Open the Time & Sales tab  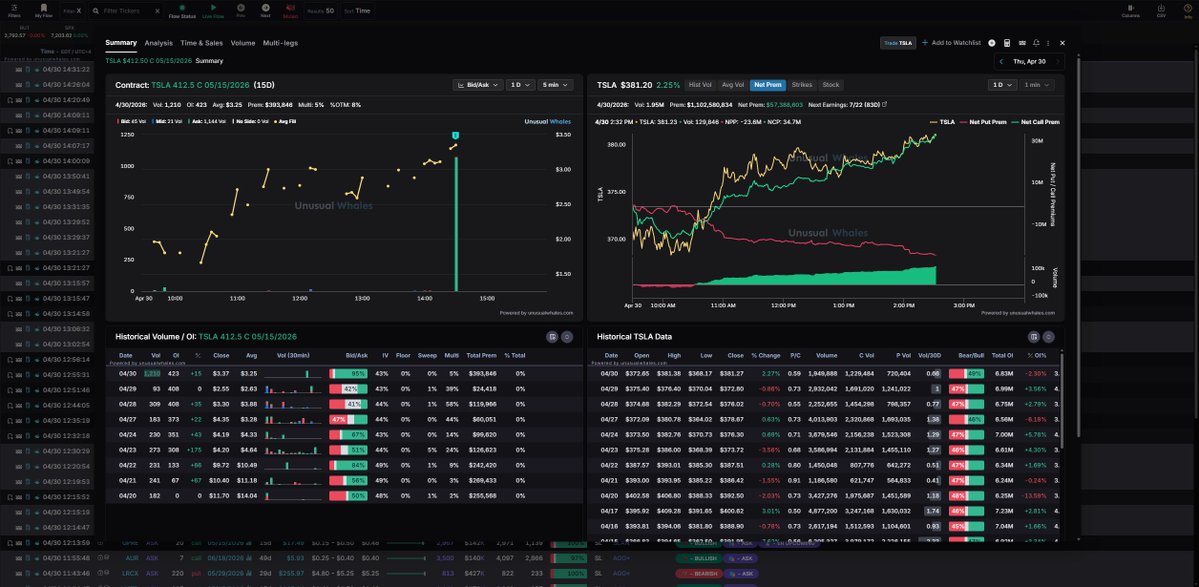202,43
